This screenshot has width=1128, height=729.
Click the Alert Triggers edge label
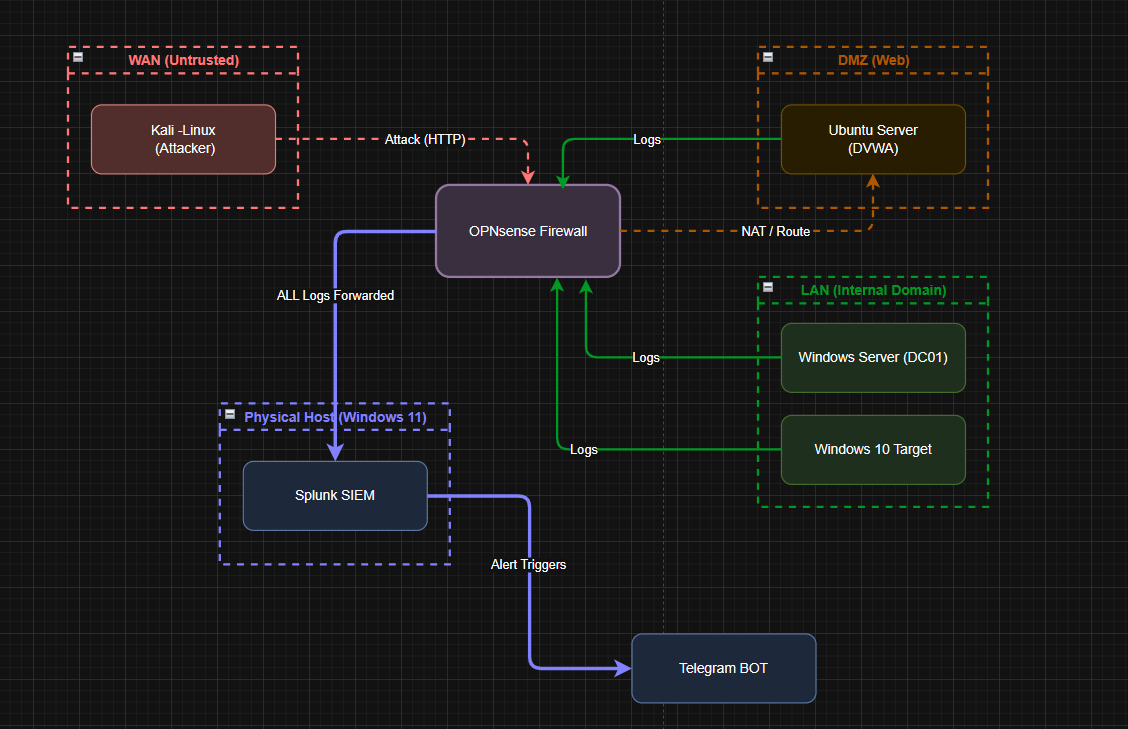tap(528, 565)
